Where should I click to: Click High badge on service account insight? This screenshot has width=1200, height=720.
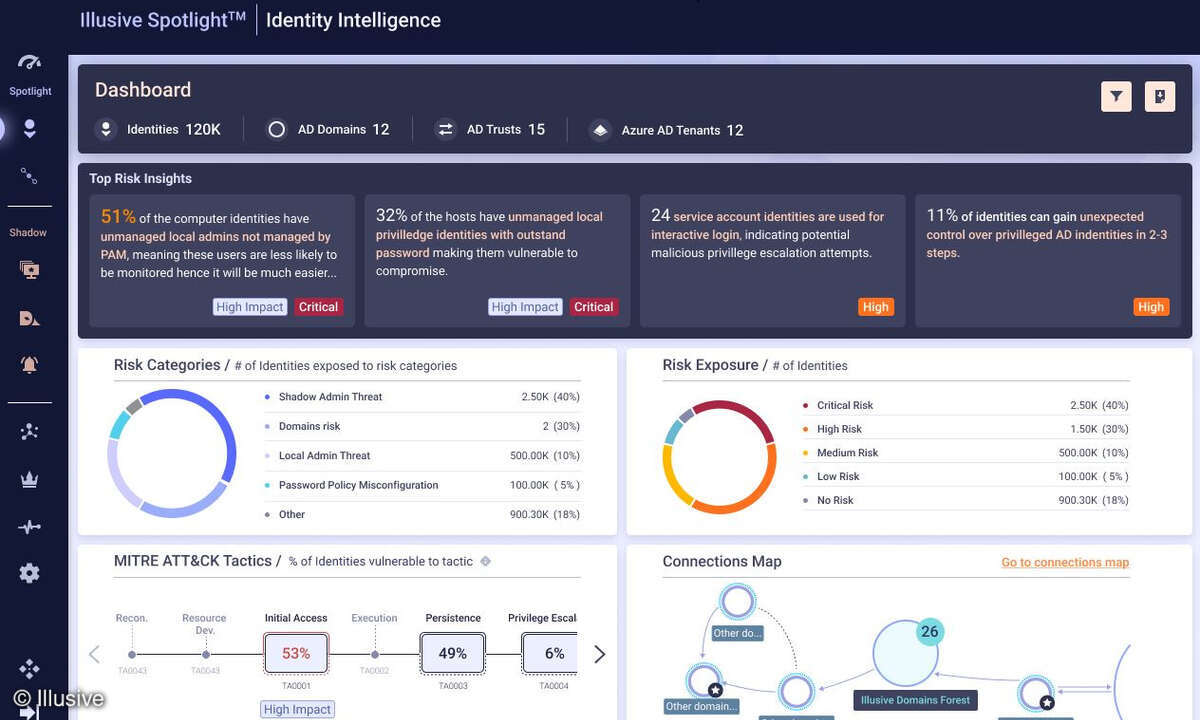[876, 307]
